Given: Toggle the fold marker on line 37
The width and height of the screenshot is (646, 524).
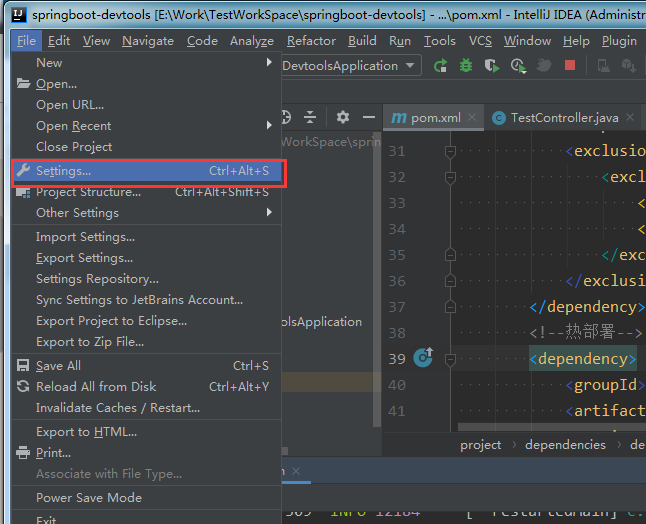Looking at the screenshot, I should click(x=450, y=307).
